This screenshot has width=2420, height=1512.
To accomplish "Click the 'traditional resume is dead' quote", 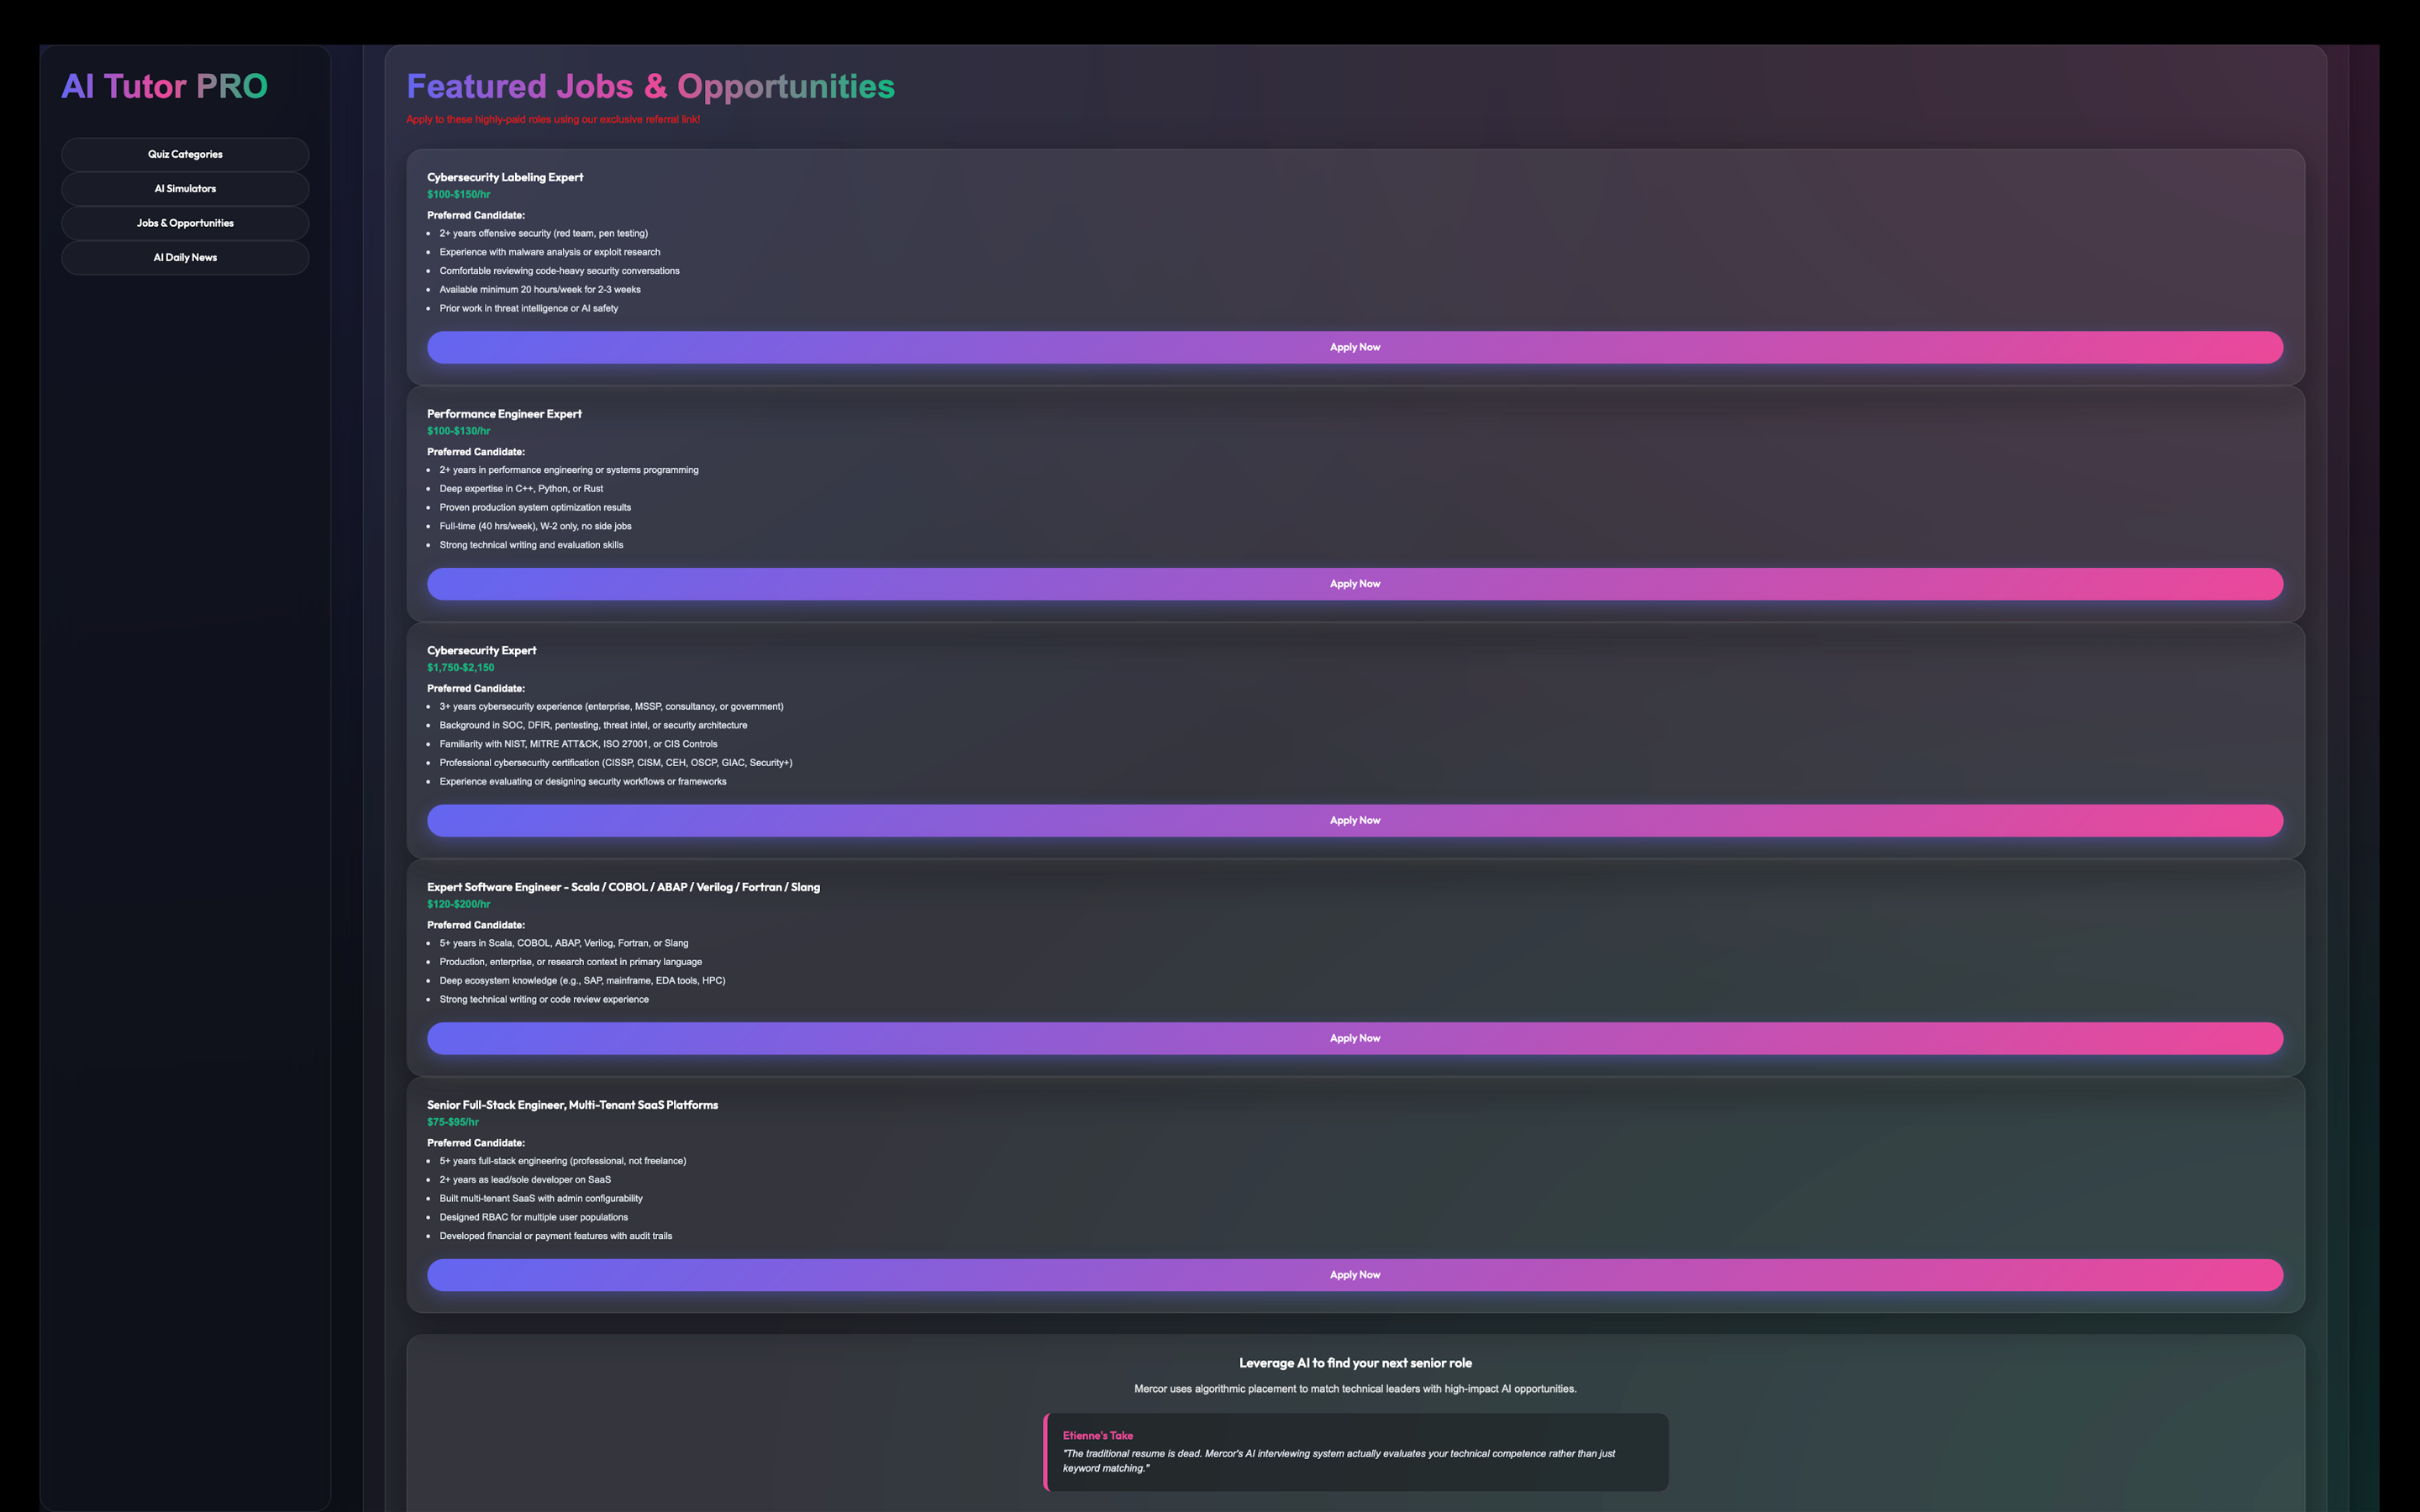I will point(1339,1461).
